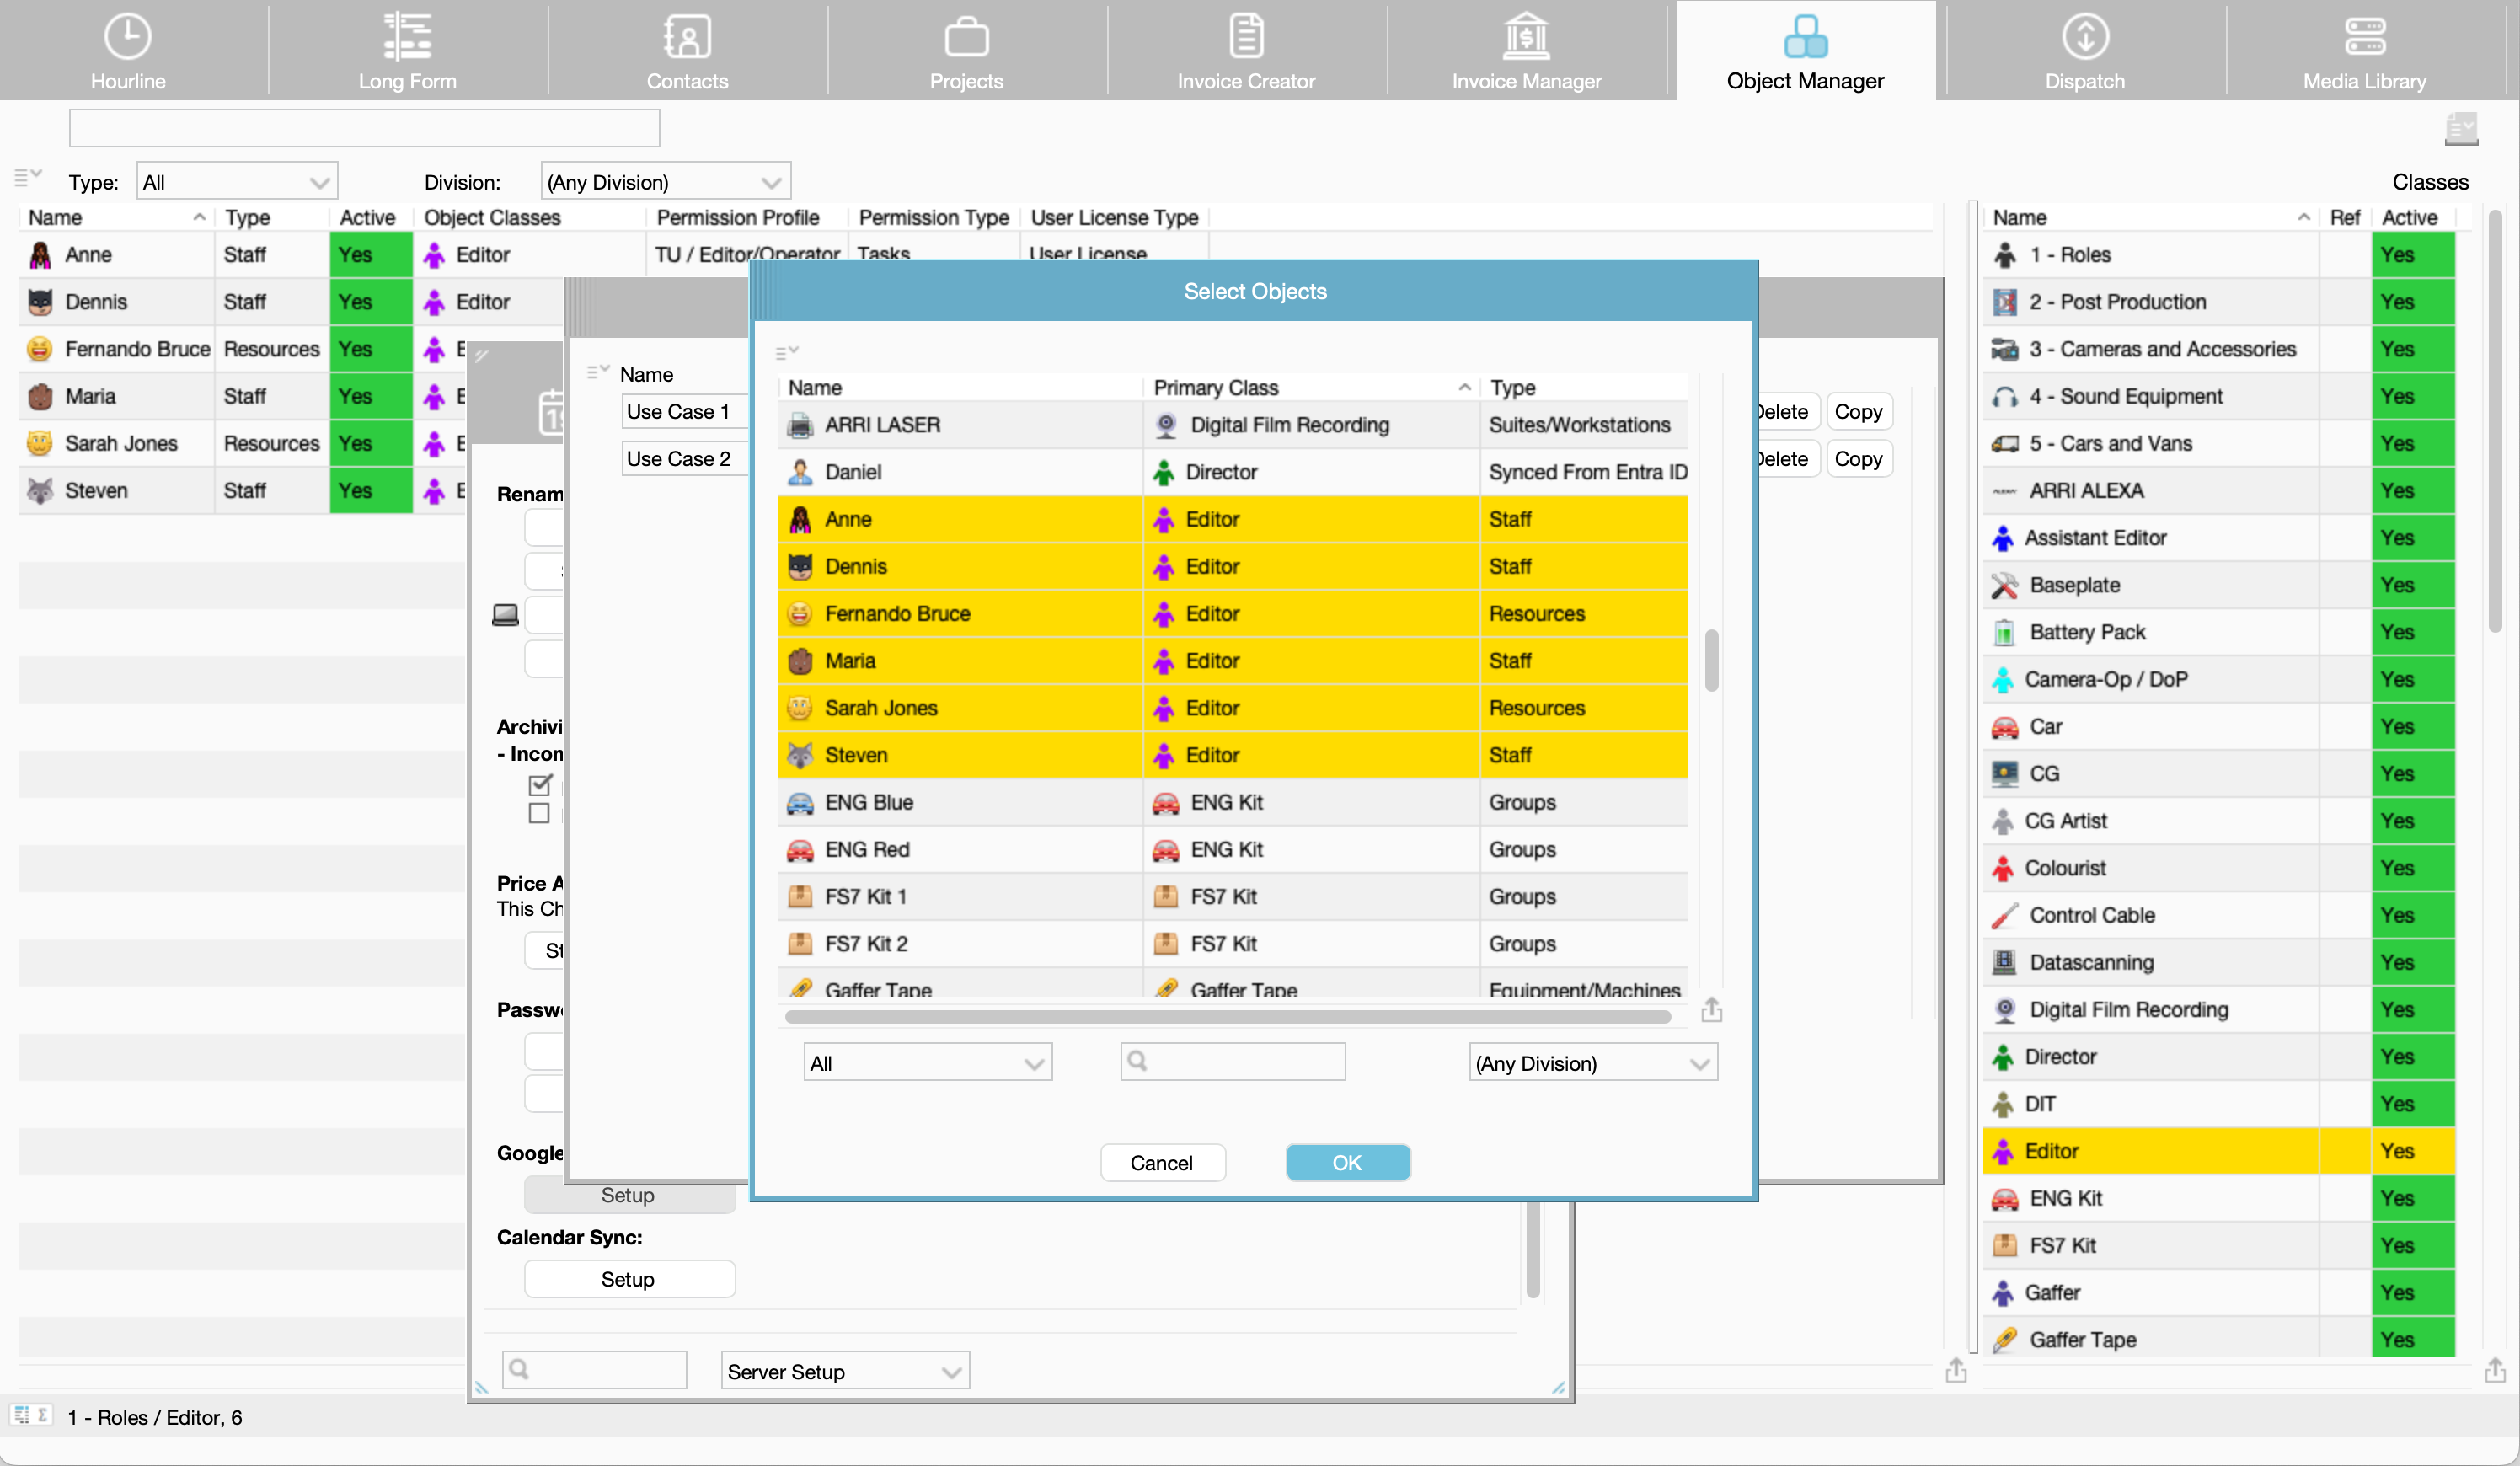Open the Type All dropdown at top
Image resolution: width=2520 pixels, height=1466 pixels.
coord(237,182)
